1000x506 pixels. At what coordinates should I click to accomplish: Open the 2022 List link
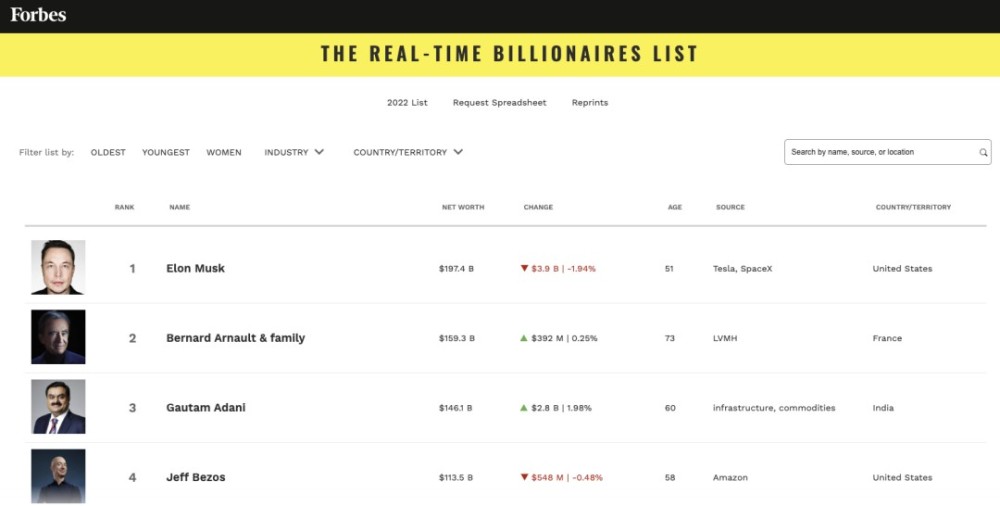tap(407, 103)
